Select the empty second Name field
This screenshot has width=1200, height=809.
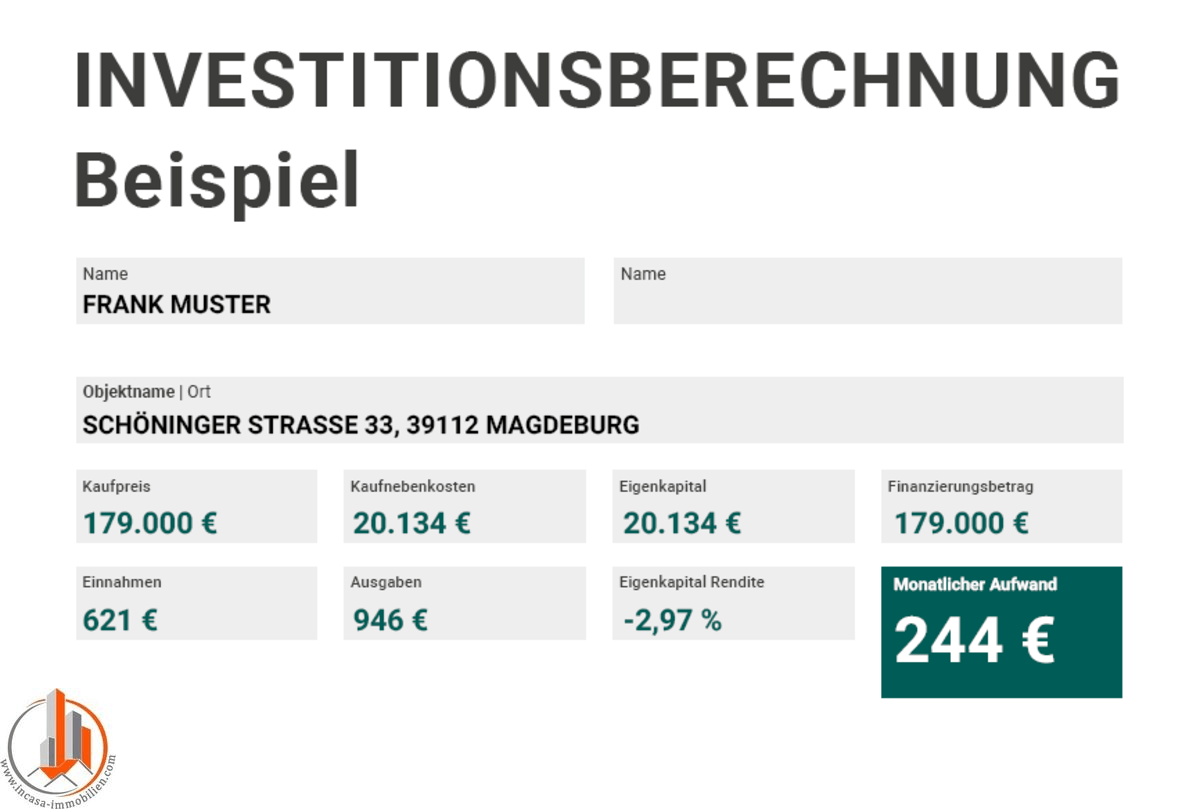(x=867, y=291)
